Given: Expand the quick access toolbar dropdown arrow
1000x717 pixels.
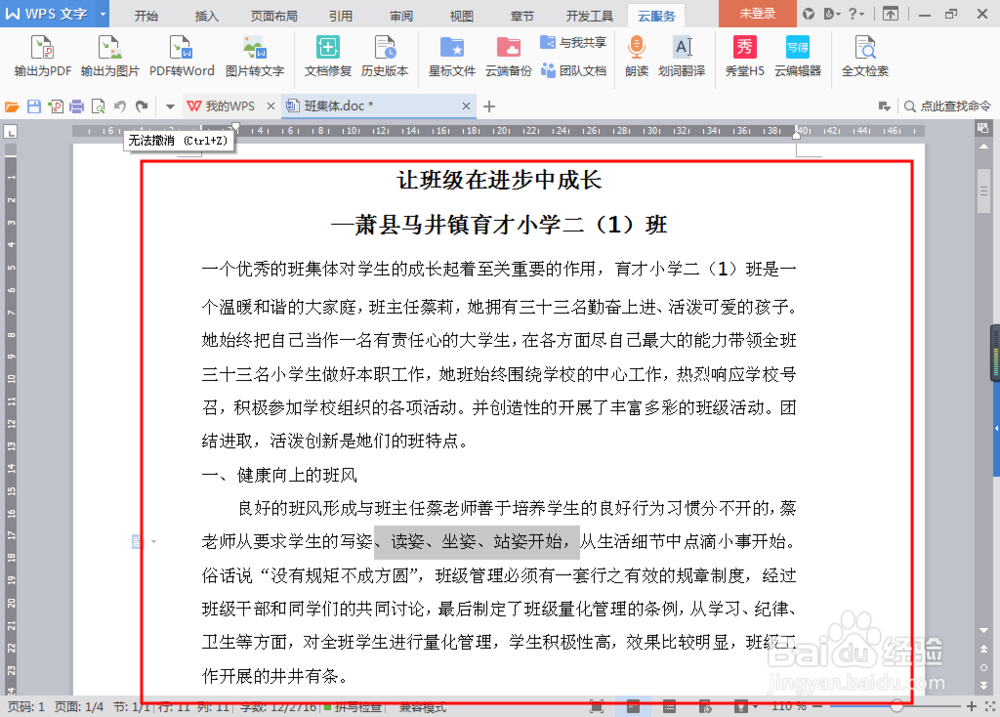Looking at the screenshot, I should (x=170, y=107).
